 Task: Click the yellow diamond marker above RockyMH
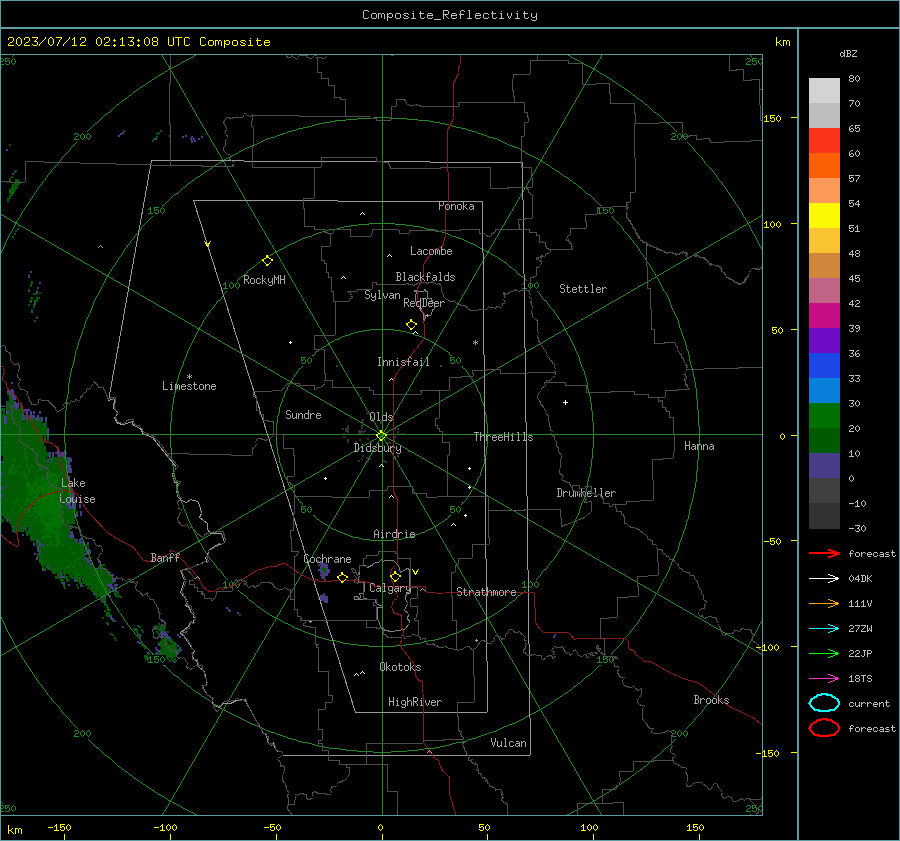(267, 261)
